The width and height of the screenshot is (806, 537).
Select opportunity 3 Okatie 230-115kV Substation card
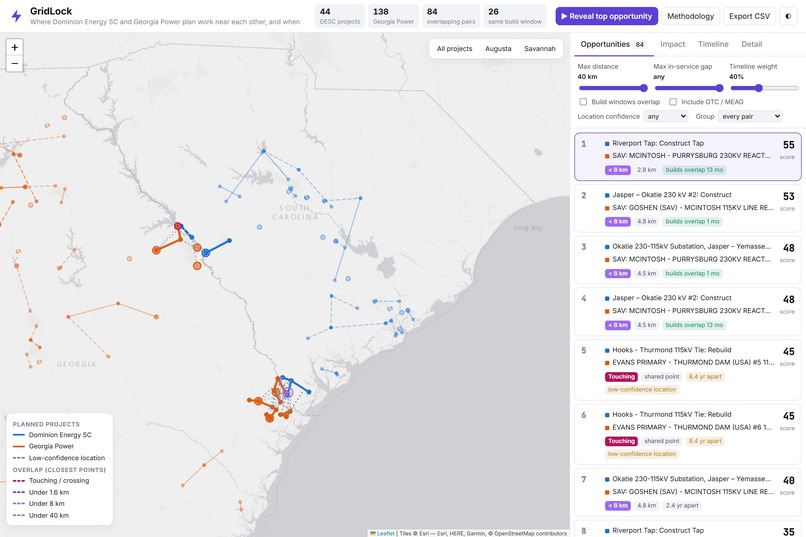click(688, 260)
